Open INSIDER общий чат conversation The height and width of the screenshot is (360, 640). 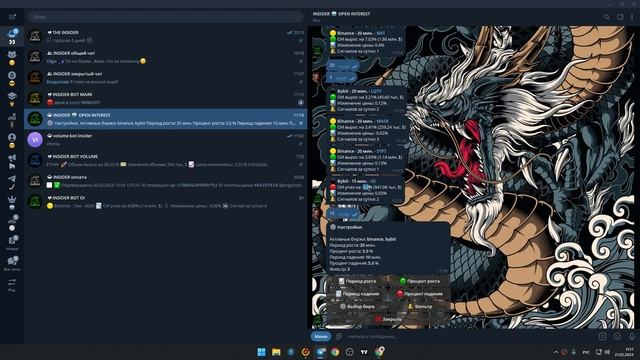[x=165, y=57]
